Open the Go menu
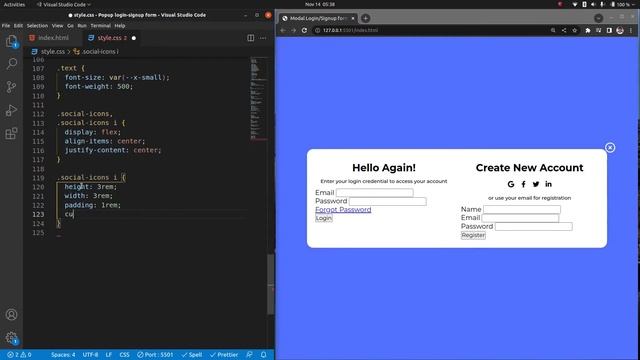Viewport: 640px width, 360px height. tap(70, 26)
